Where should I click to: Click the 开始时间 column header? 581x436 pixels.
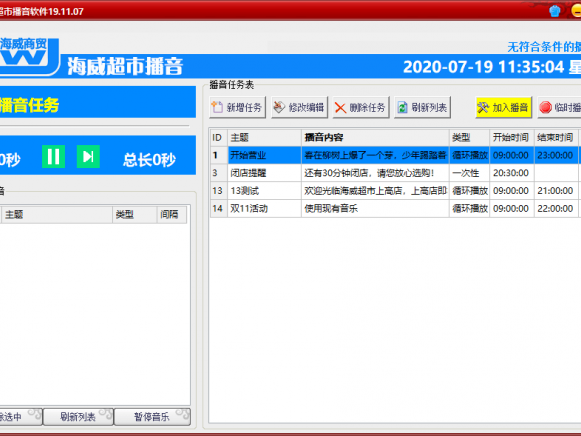pos(512,138)
